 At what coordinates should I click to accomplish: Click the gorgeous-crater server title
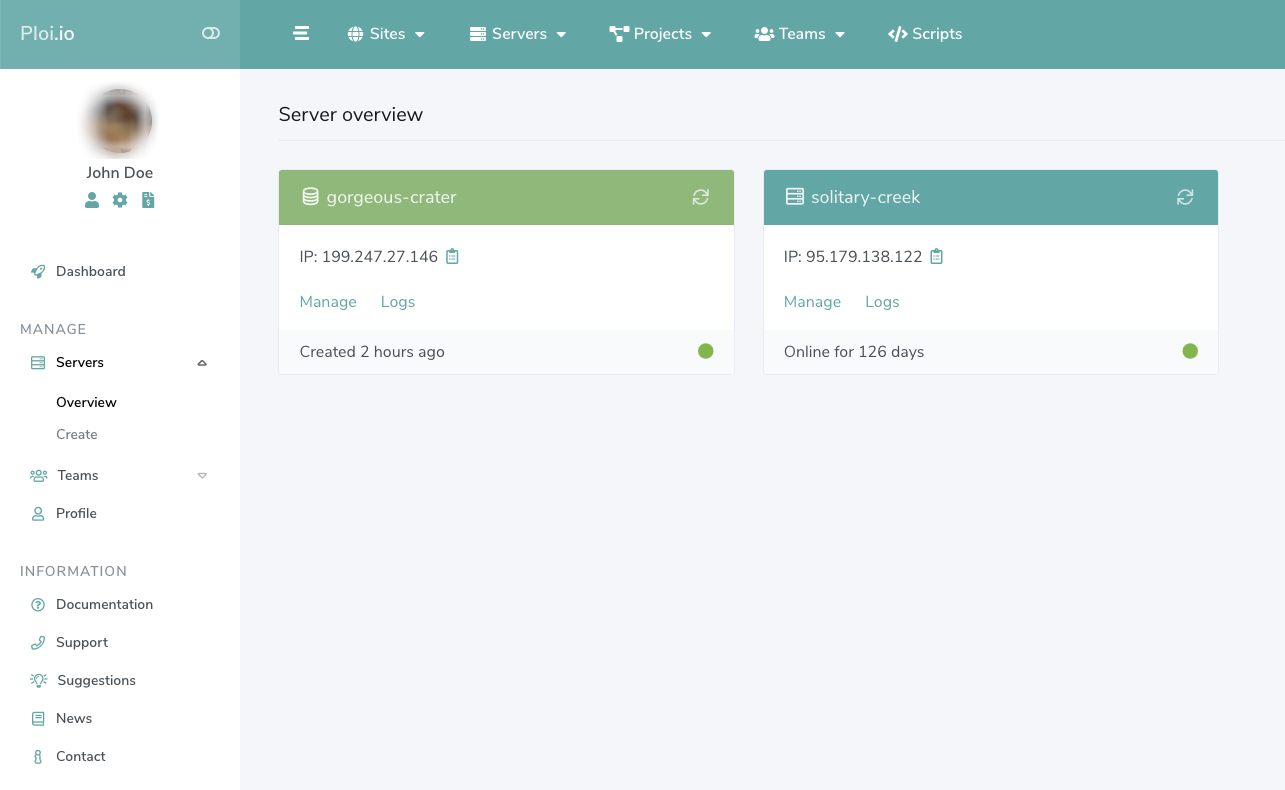(391, 197)
